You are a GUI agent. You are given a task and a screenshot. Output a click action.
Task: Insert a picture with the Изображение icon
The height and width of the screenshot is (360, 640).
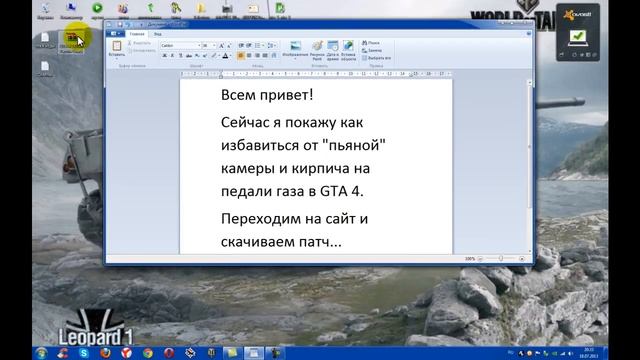click(x=296, y=46)
